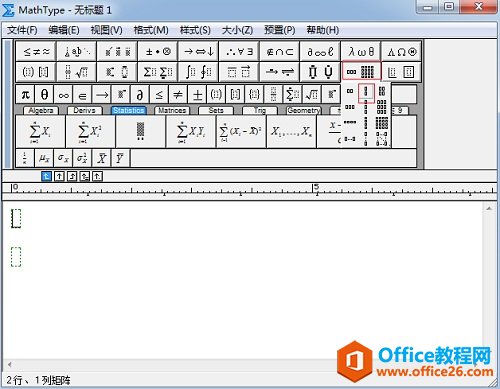Insert plus-minus sign from small bar
The image size is (500, 389).
tap(197, 95)
